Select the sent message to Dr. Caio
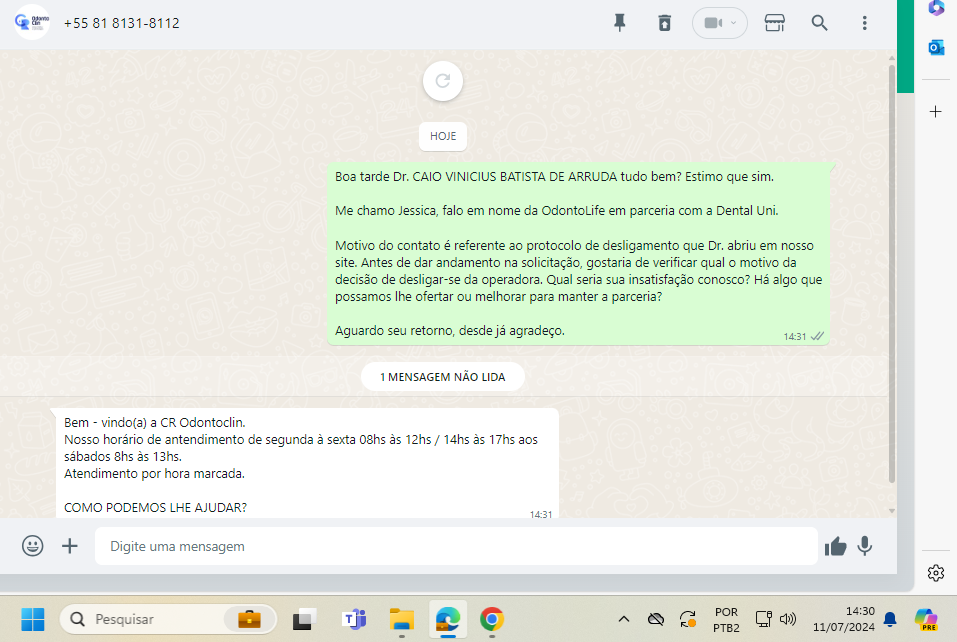 point(579,254)
